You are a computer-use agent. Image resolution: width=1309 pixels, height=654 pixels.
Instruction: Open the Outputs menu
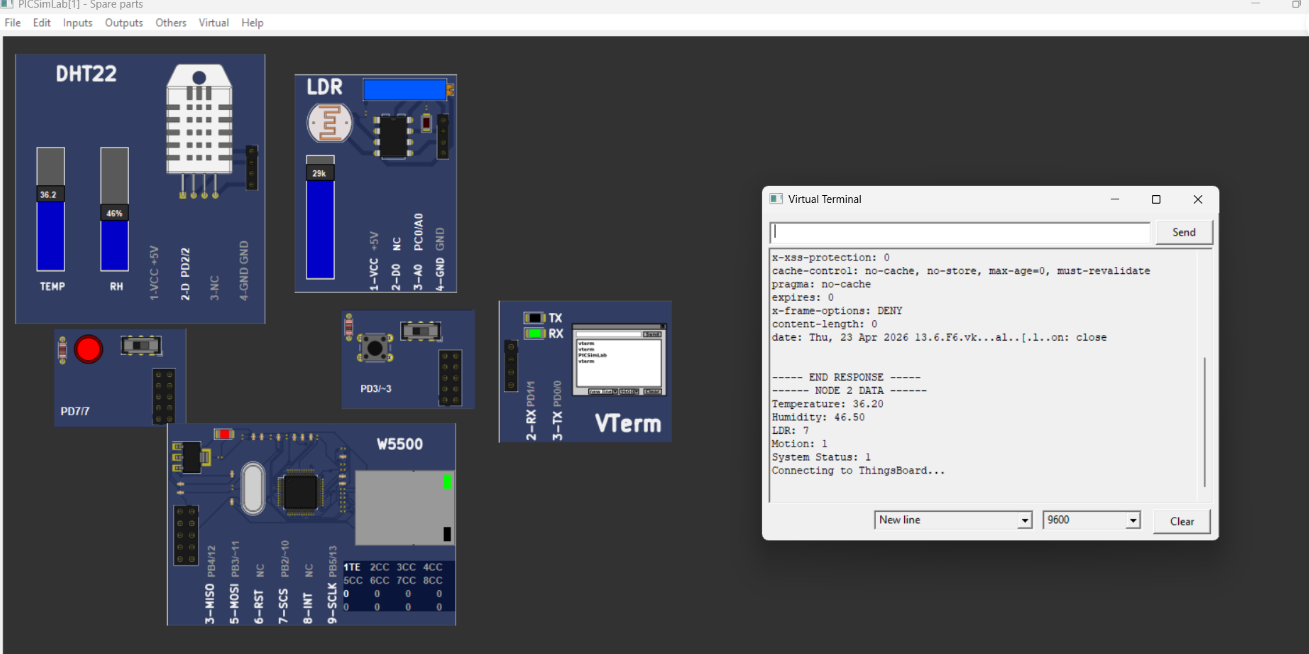click(x=124, y=23)
